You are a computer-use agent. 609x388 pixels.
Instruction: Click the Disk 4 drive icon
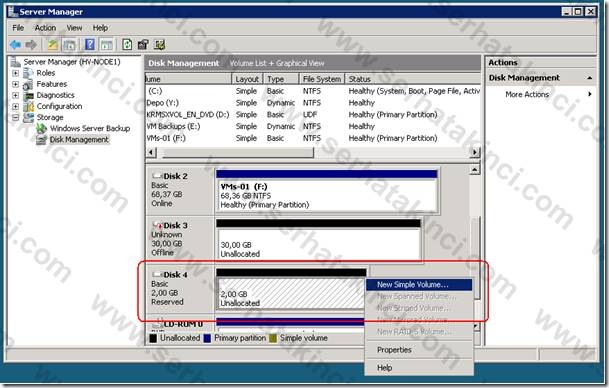[157, 275]
